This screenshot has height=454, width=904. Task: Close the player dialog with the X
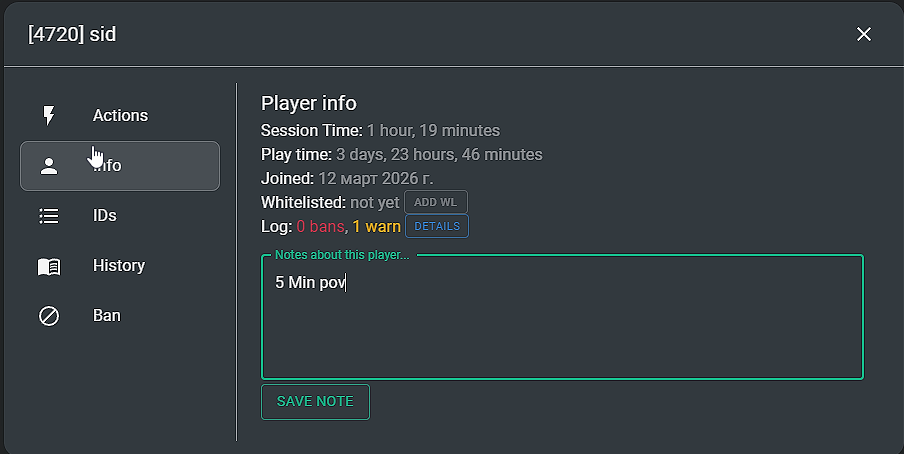pyautogui.click(x=864, y=34)
